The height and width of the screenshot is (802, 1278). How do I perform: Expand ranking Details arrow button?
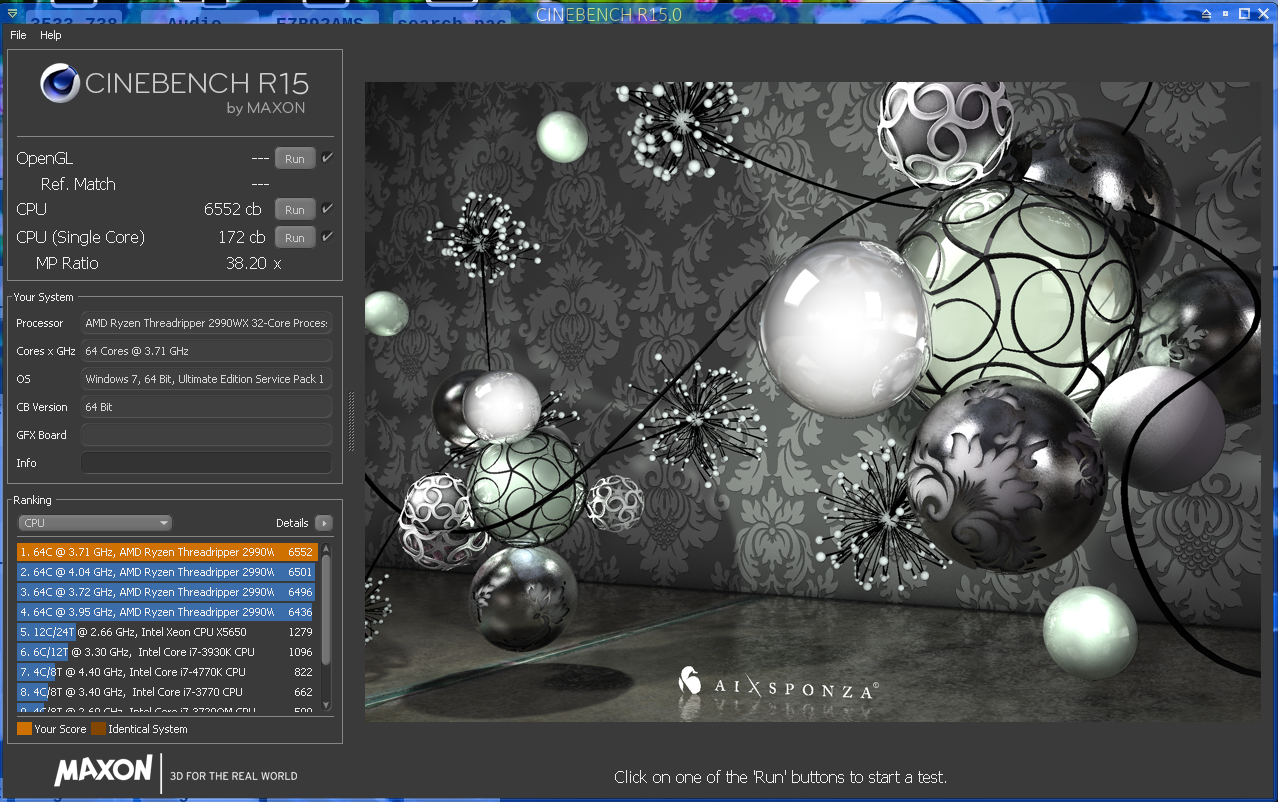(x=323, y=523)
